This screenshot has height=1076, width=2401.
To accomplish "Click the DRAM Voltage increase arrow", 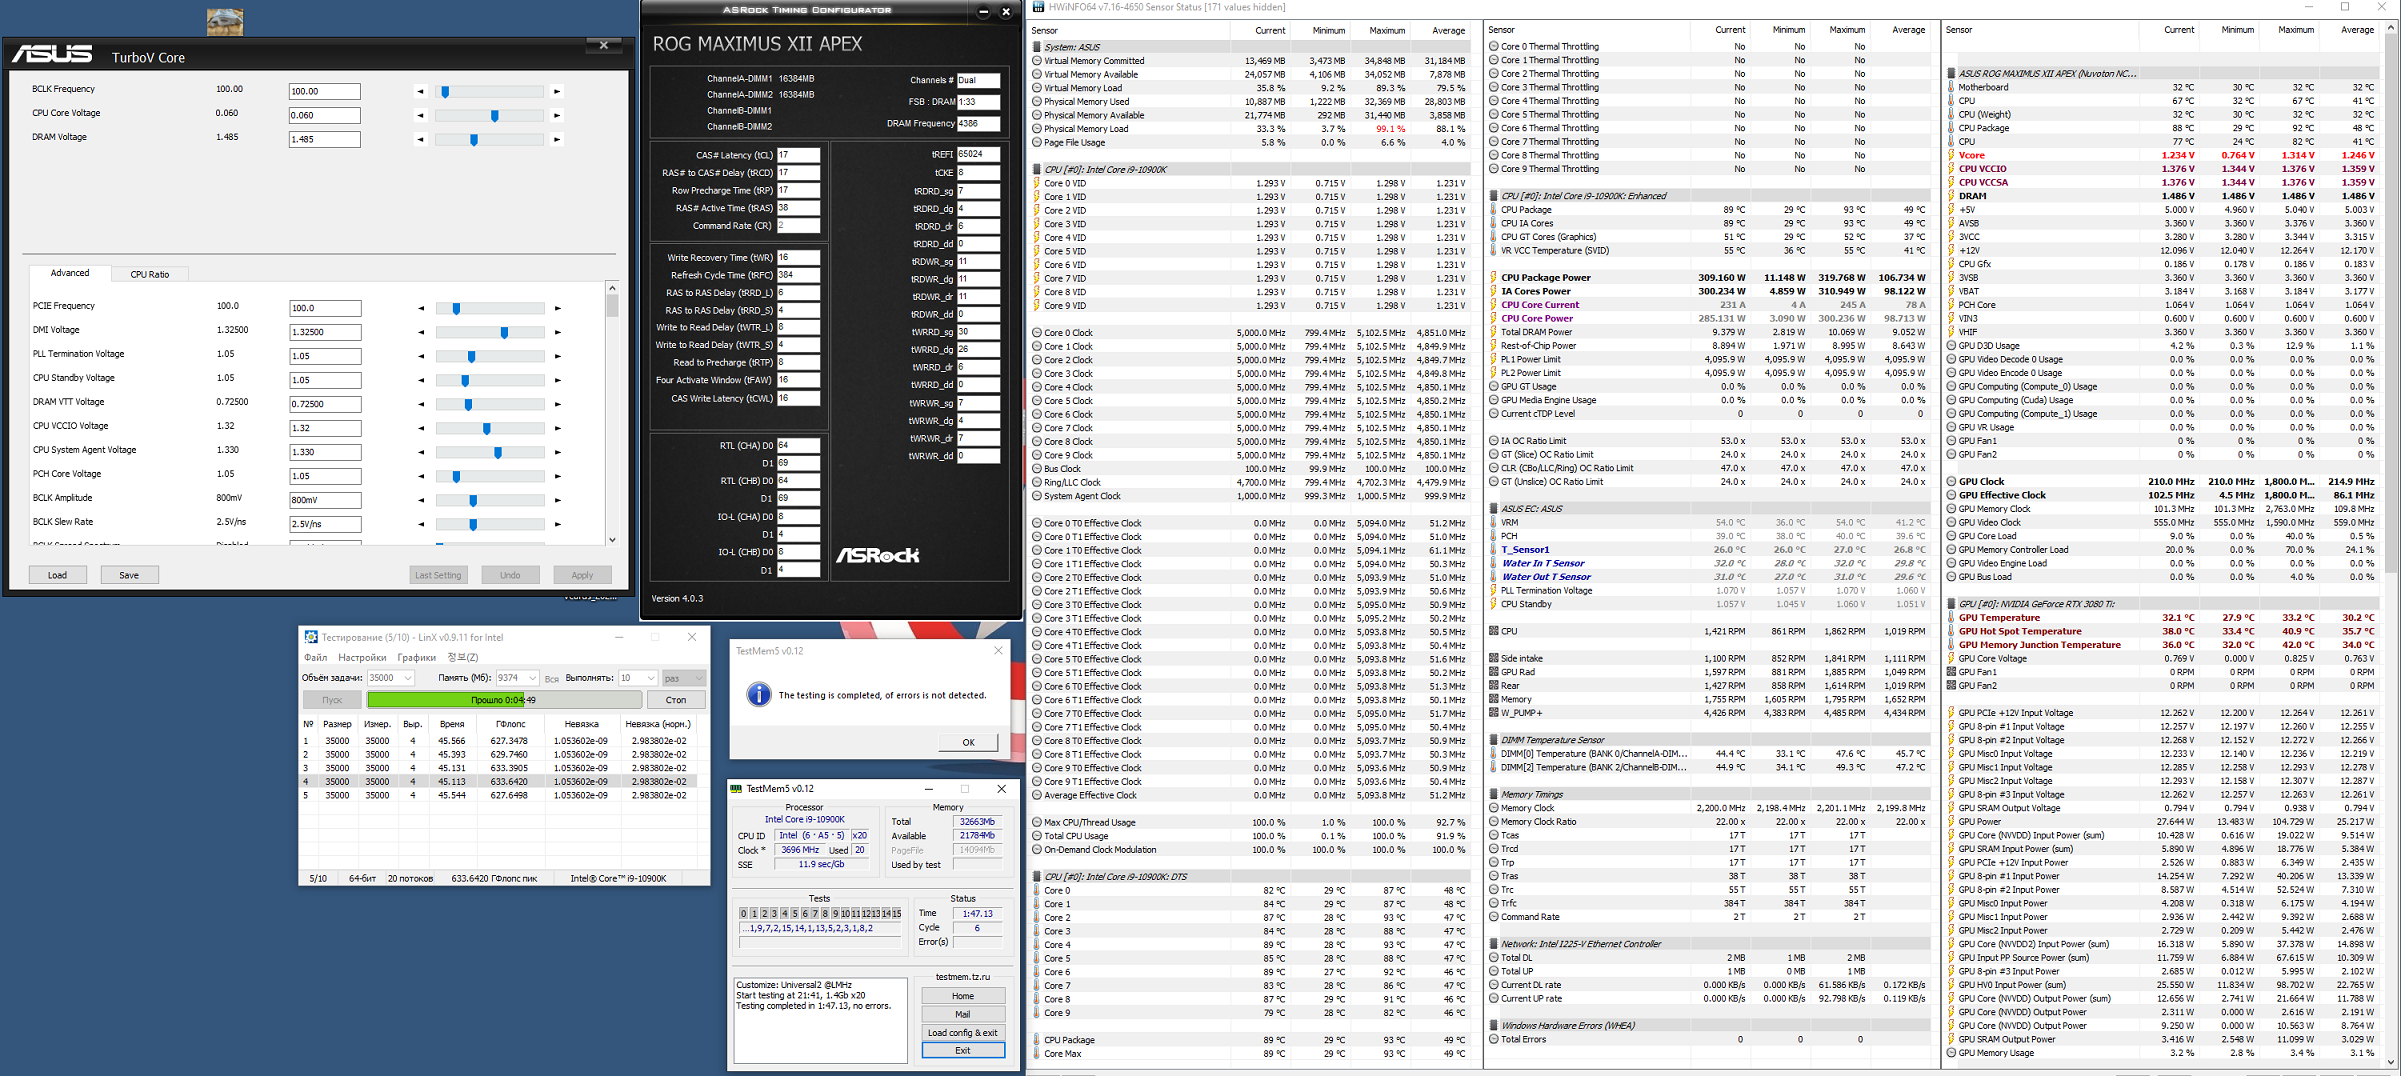I will click(557, 139).
